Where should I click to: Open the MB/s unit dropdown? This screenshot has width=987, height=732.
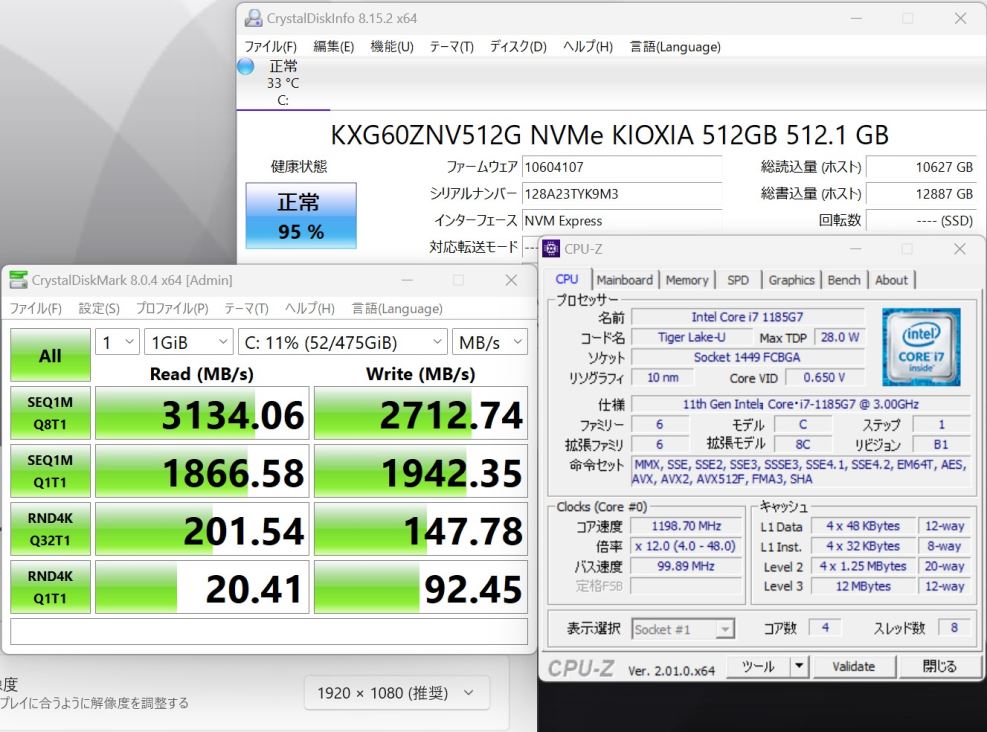489,343
